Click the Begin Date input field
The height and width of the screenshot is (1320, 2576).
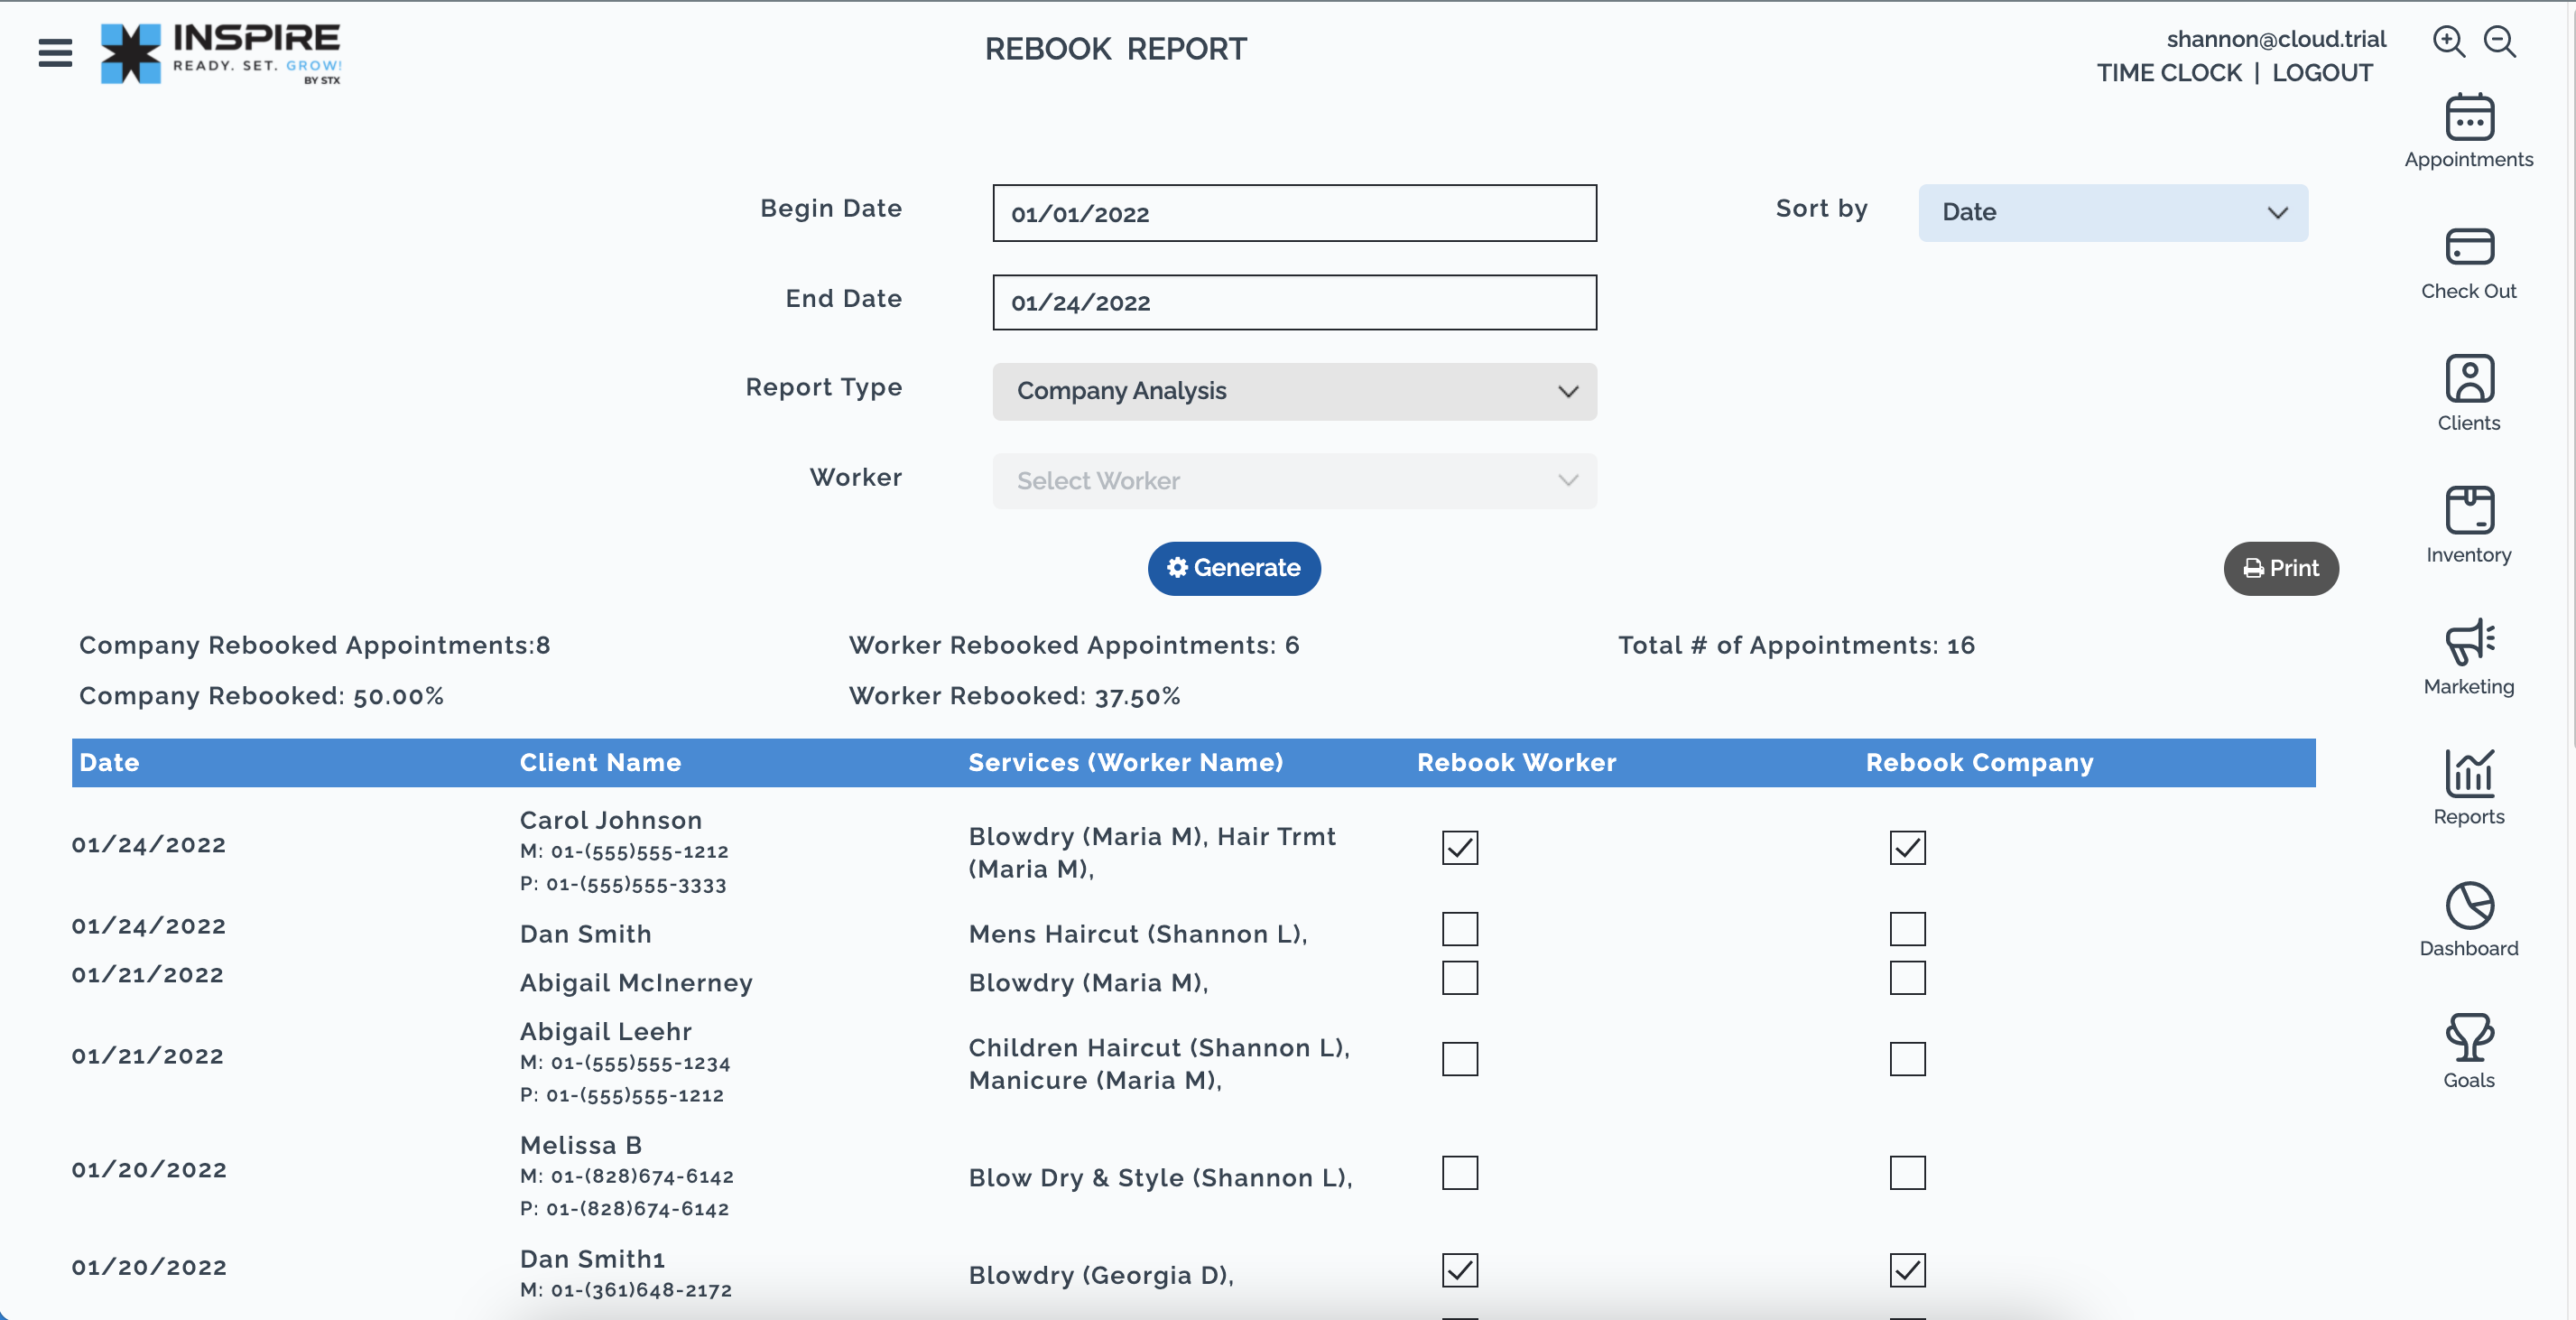pos(1294,213)
